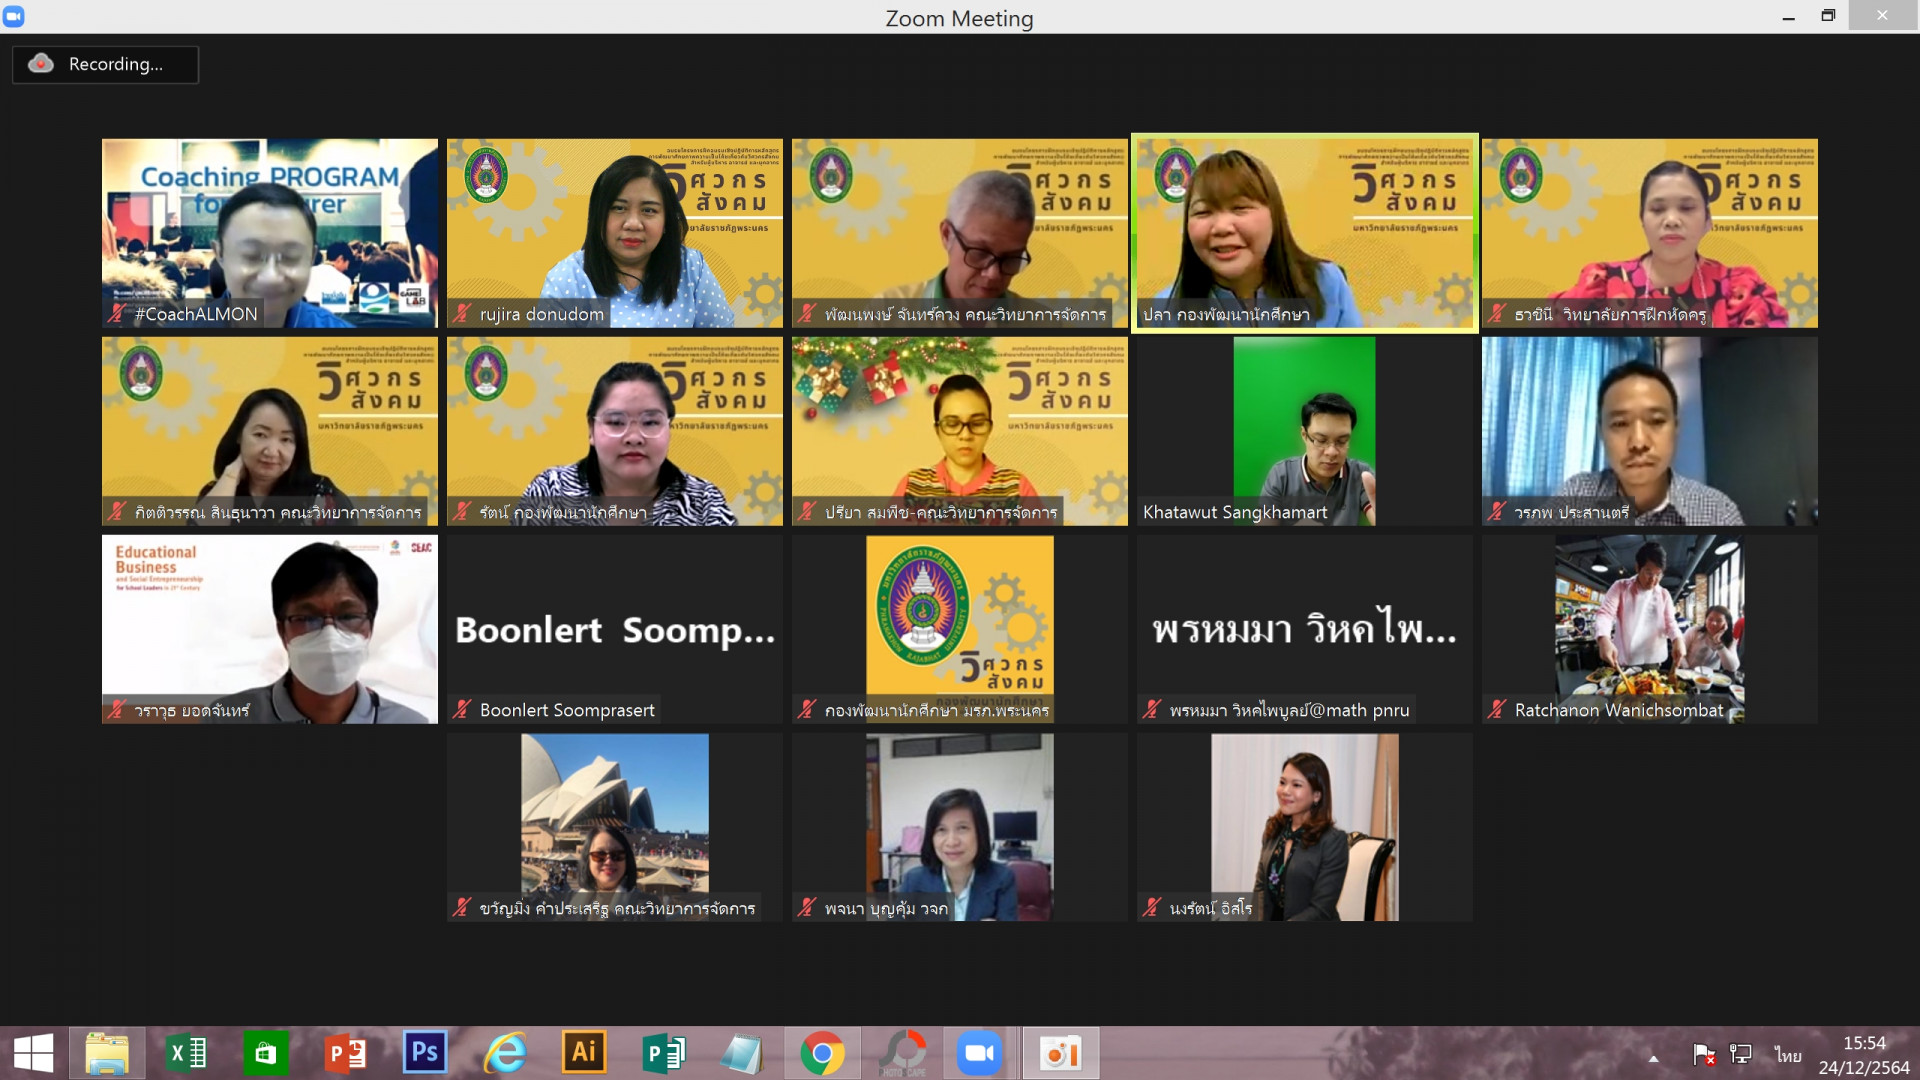Open Microsoft Publisher from the taskbar

click(663, 1053)
